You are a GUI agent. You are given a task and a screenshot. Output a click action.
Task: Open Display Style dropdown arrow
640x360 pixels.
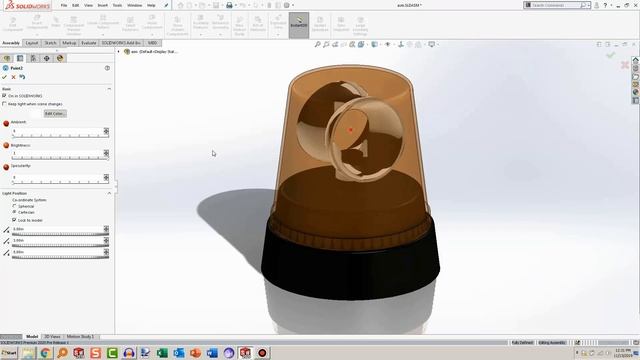pos(380,44)
